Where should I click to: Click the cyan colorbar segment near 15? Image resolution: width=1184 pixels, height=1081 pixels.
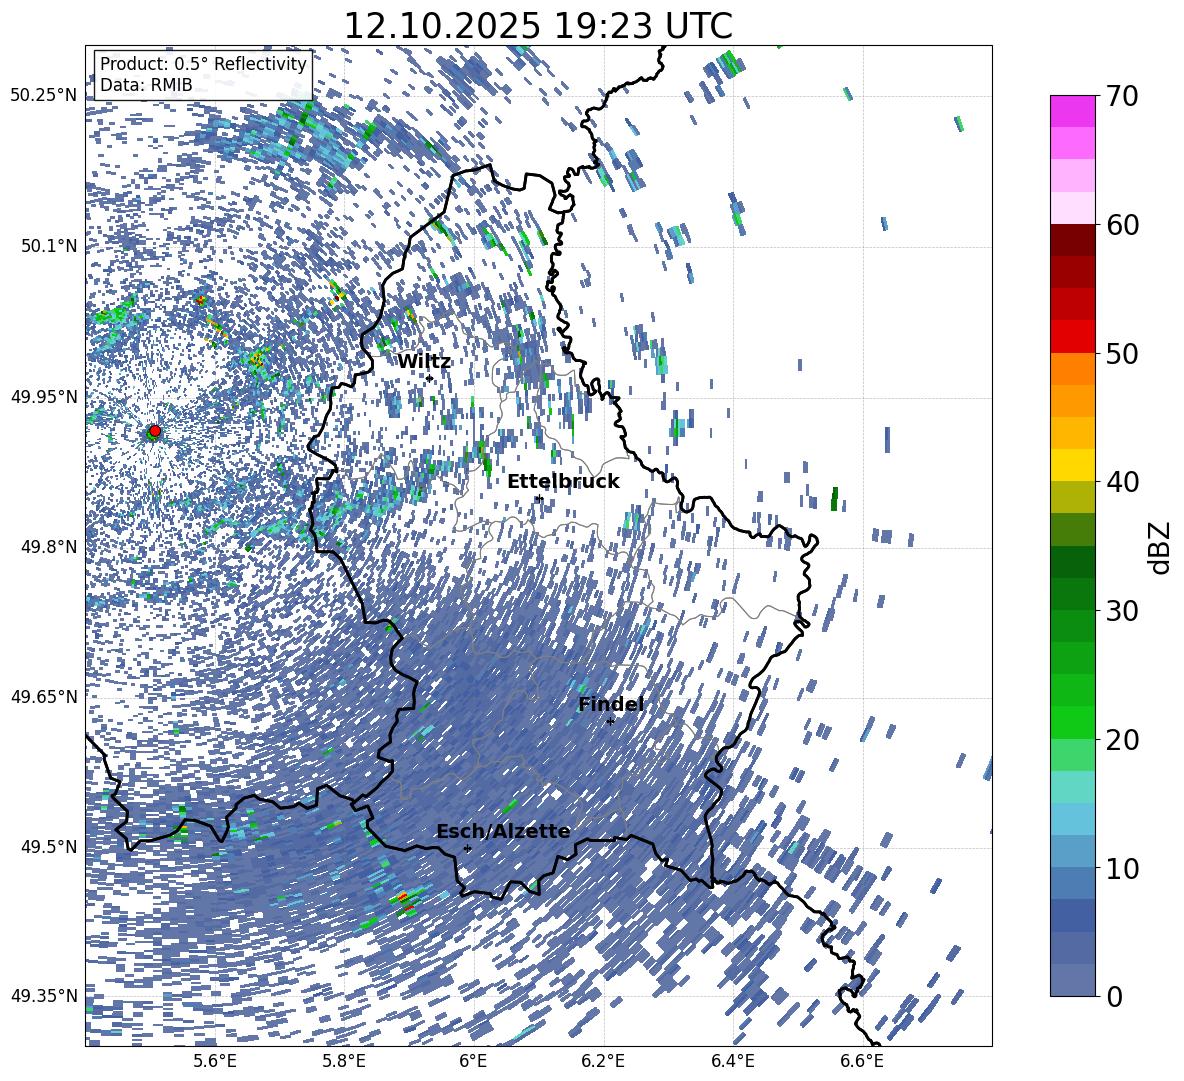point(1072,787)
